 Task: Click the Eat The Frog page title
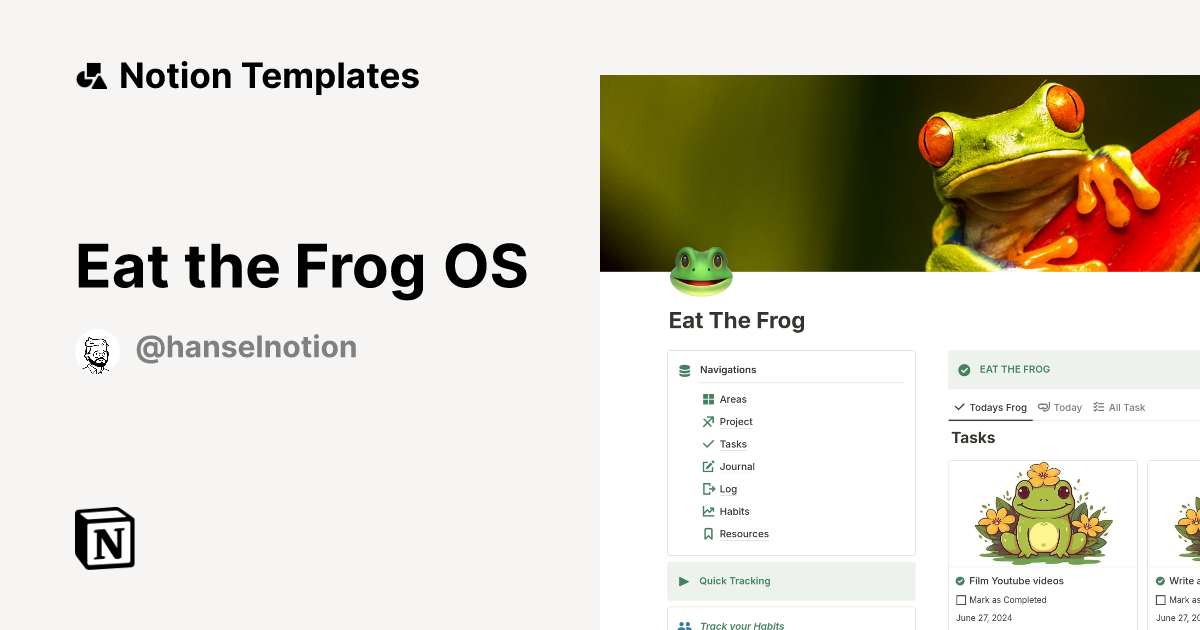(737, 320)
